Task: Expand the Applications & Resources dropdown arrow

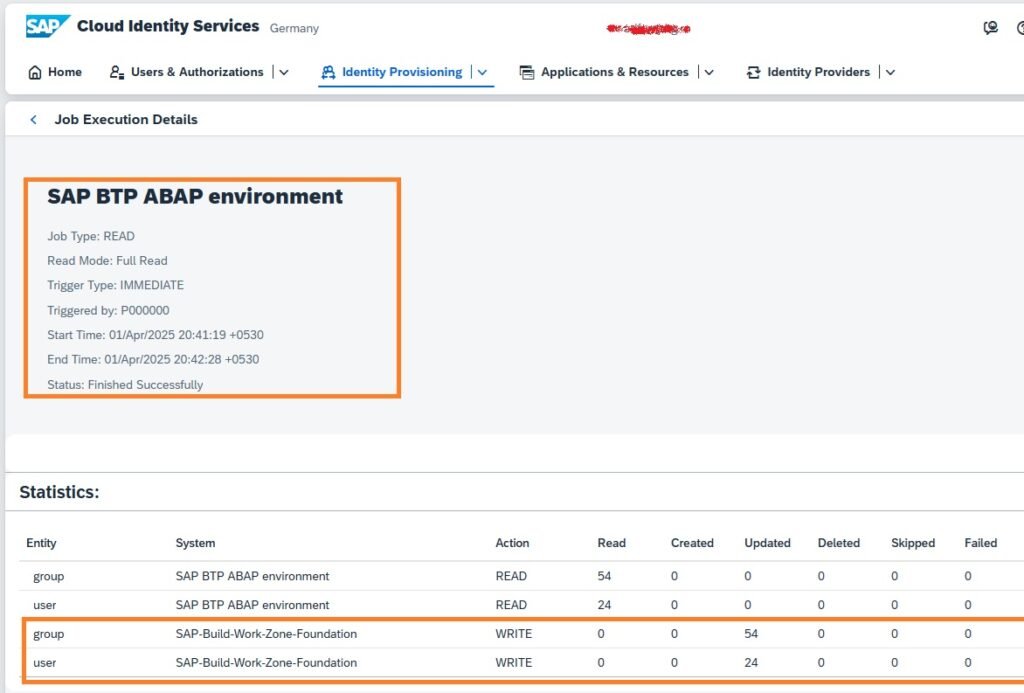Action: click(x=709, y=73)
